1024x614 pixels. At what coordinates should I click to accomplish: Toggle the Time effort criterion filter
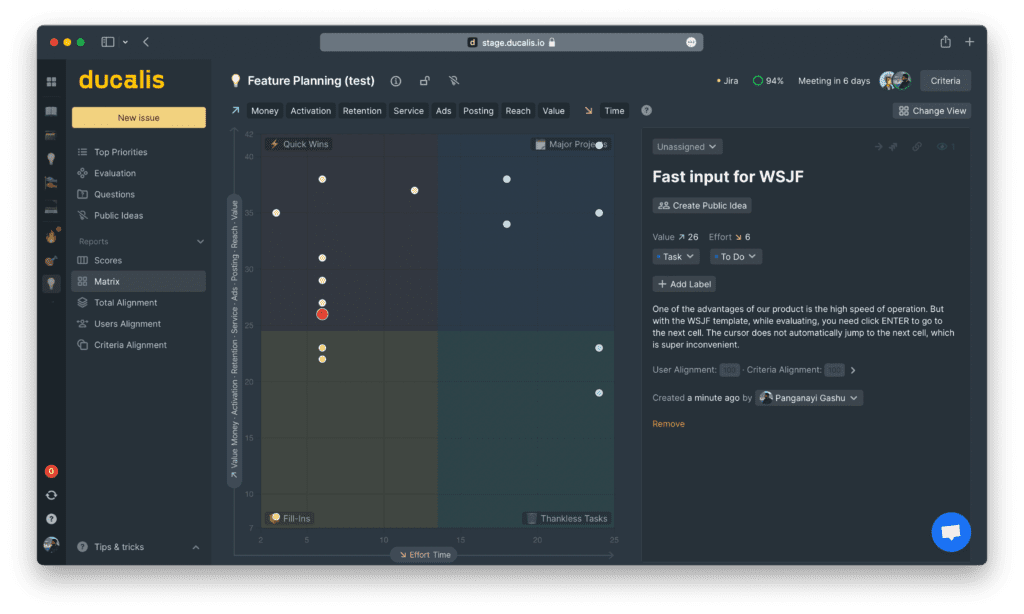(614, 111)
